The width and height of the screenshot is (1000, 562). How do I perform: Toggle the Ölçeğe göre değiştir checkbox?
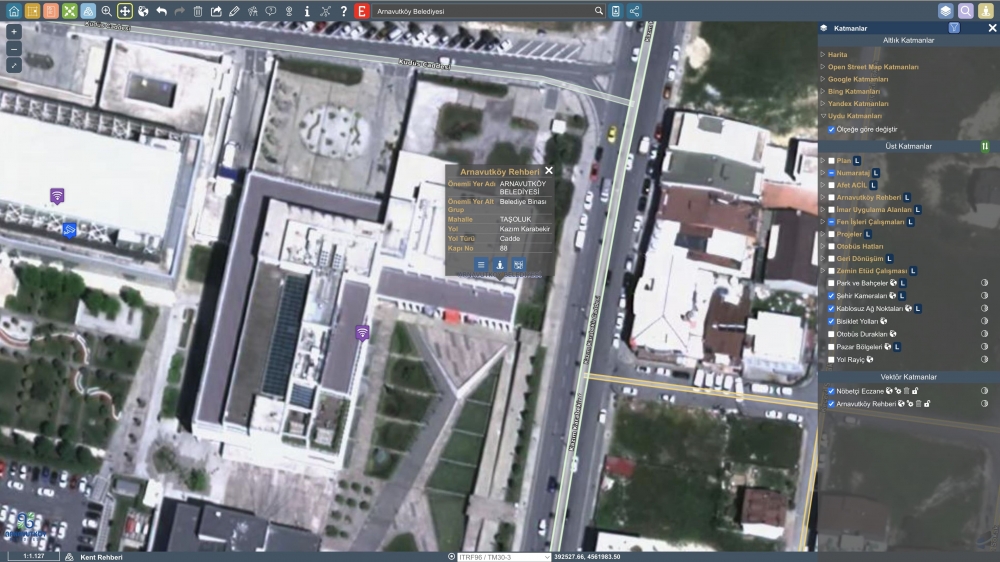click(x=831, y=129)
